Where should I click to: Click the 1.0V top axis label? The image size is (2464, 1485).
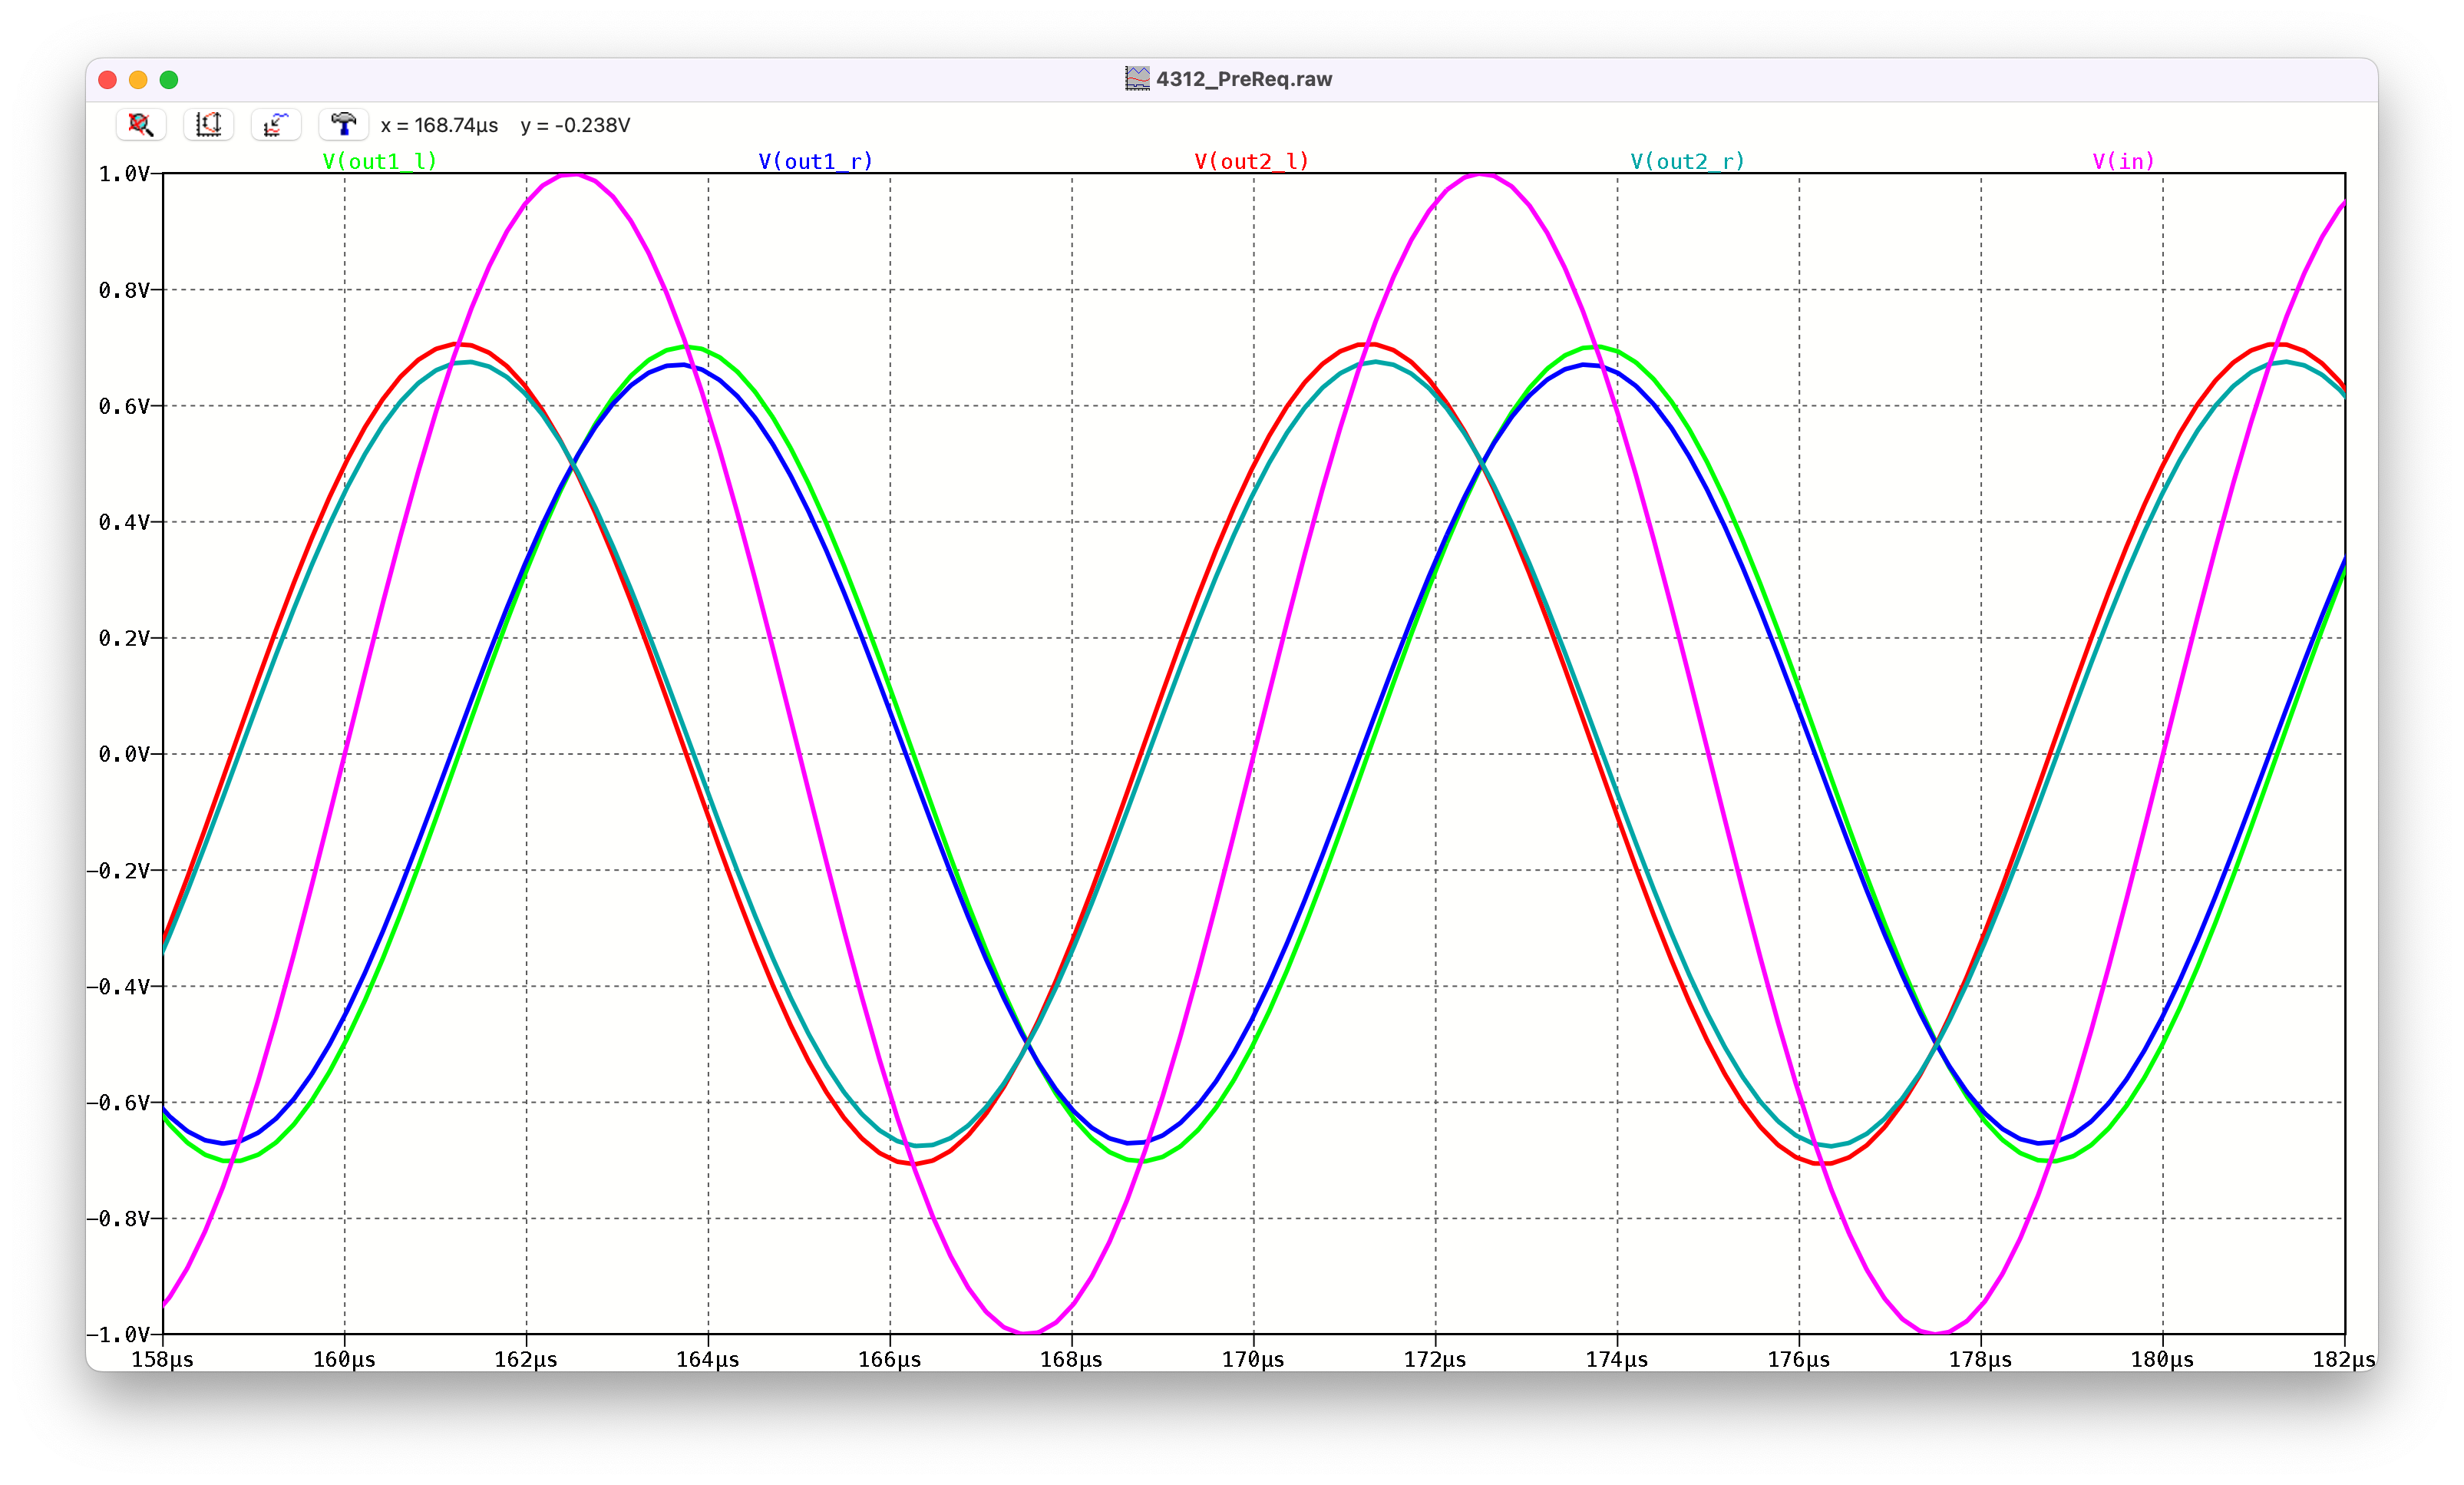[124, 174]
